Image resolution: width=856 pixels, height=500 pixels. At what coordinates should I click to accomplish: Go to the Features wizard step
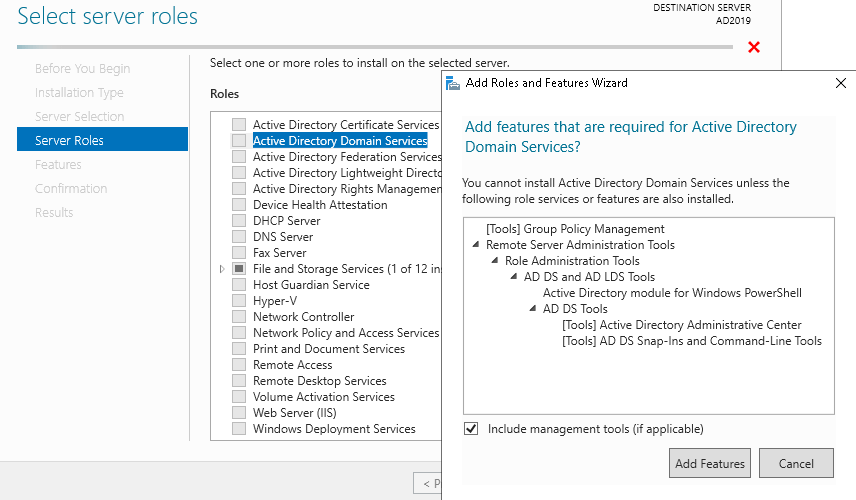coord(58,164)
